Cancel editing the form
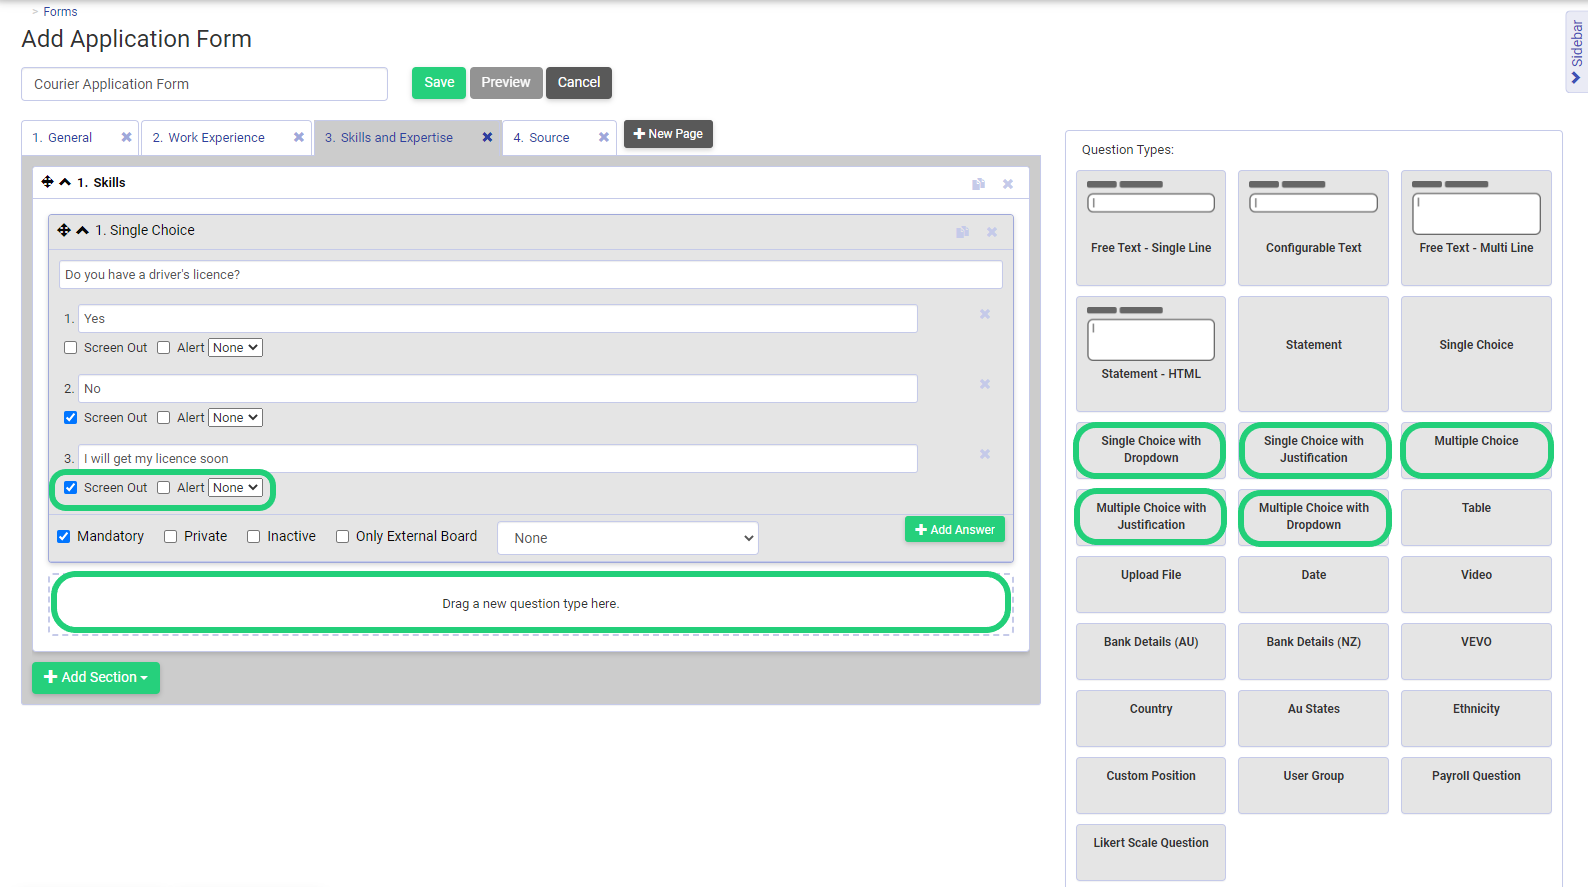Image resolution: width=1588 pixels, height=887 pixels. (579, 83)
